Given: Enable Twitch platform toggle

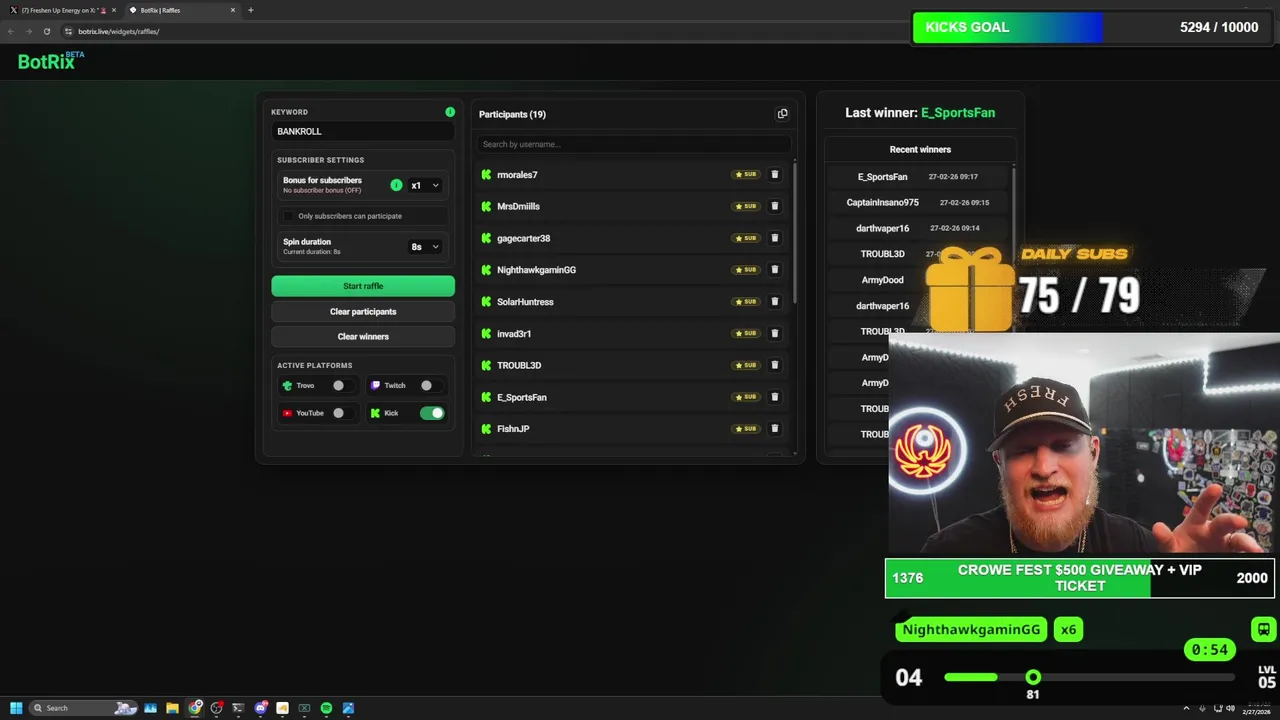Looking at the screenshot, I should point(432,385).
